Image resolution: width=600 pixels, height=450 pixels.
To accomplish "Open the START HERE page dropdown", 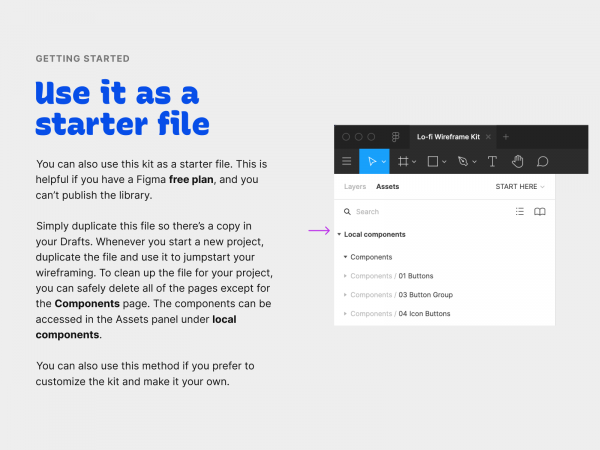I will (520, 186).
